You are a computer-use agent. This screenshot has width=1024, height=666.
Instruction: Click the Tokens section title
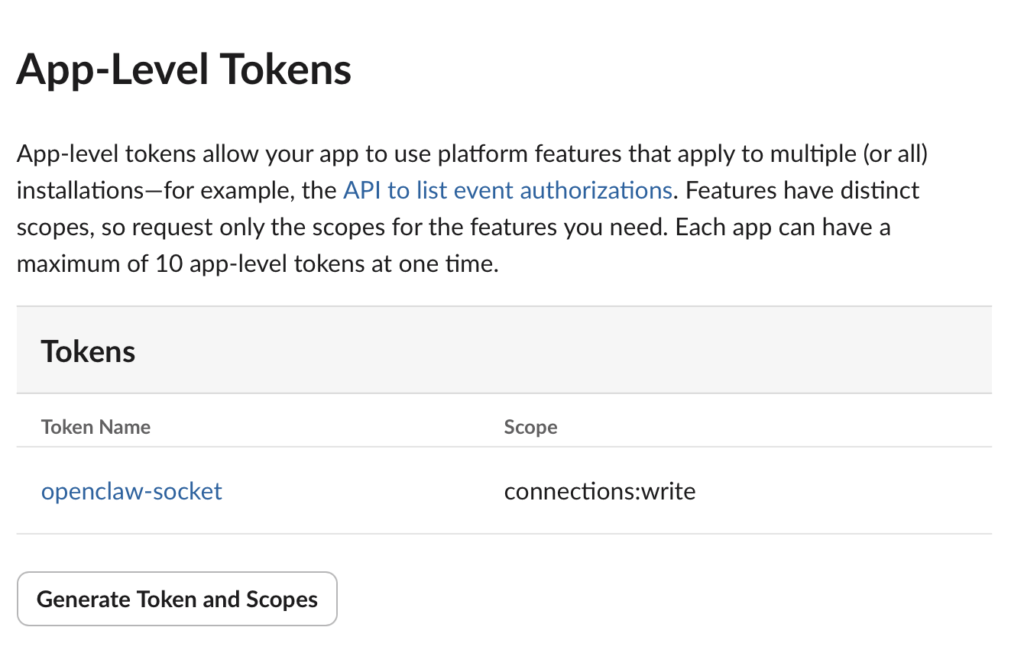click(88, 351)
